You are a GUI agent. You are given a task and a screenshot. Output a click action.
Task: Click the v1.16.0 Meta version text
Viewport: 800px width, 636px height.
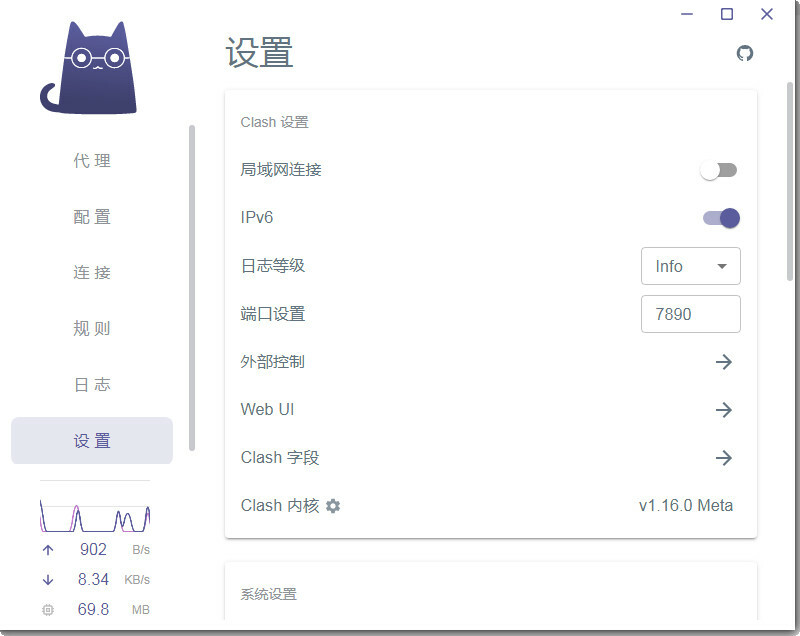pyautogui.click(x=686, y=505)
